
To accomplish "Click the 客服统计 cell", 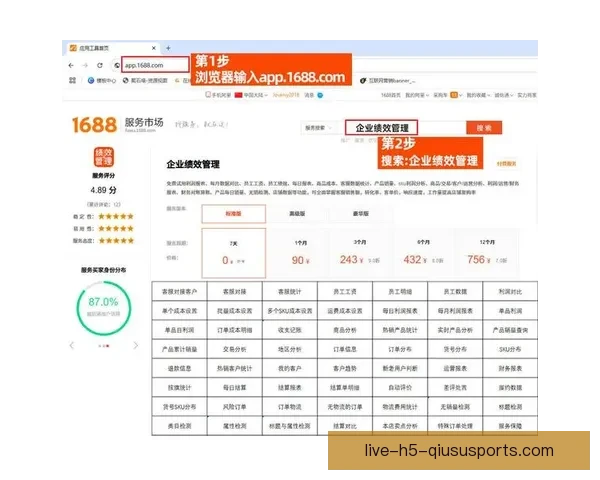I will (x=290, y=292).
